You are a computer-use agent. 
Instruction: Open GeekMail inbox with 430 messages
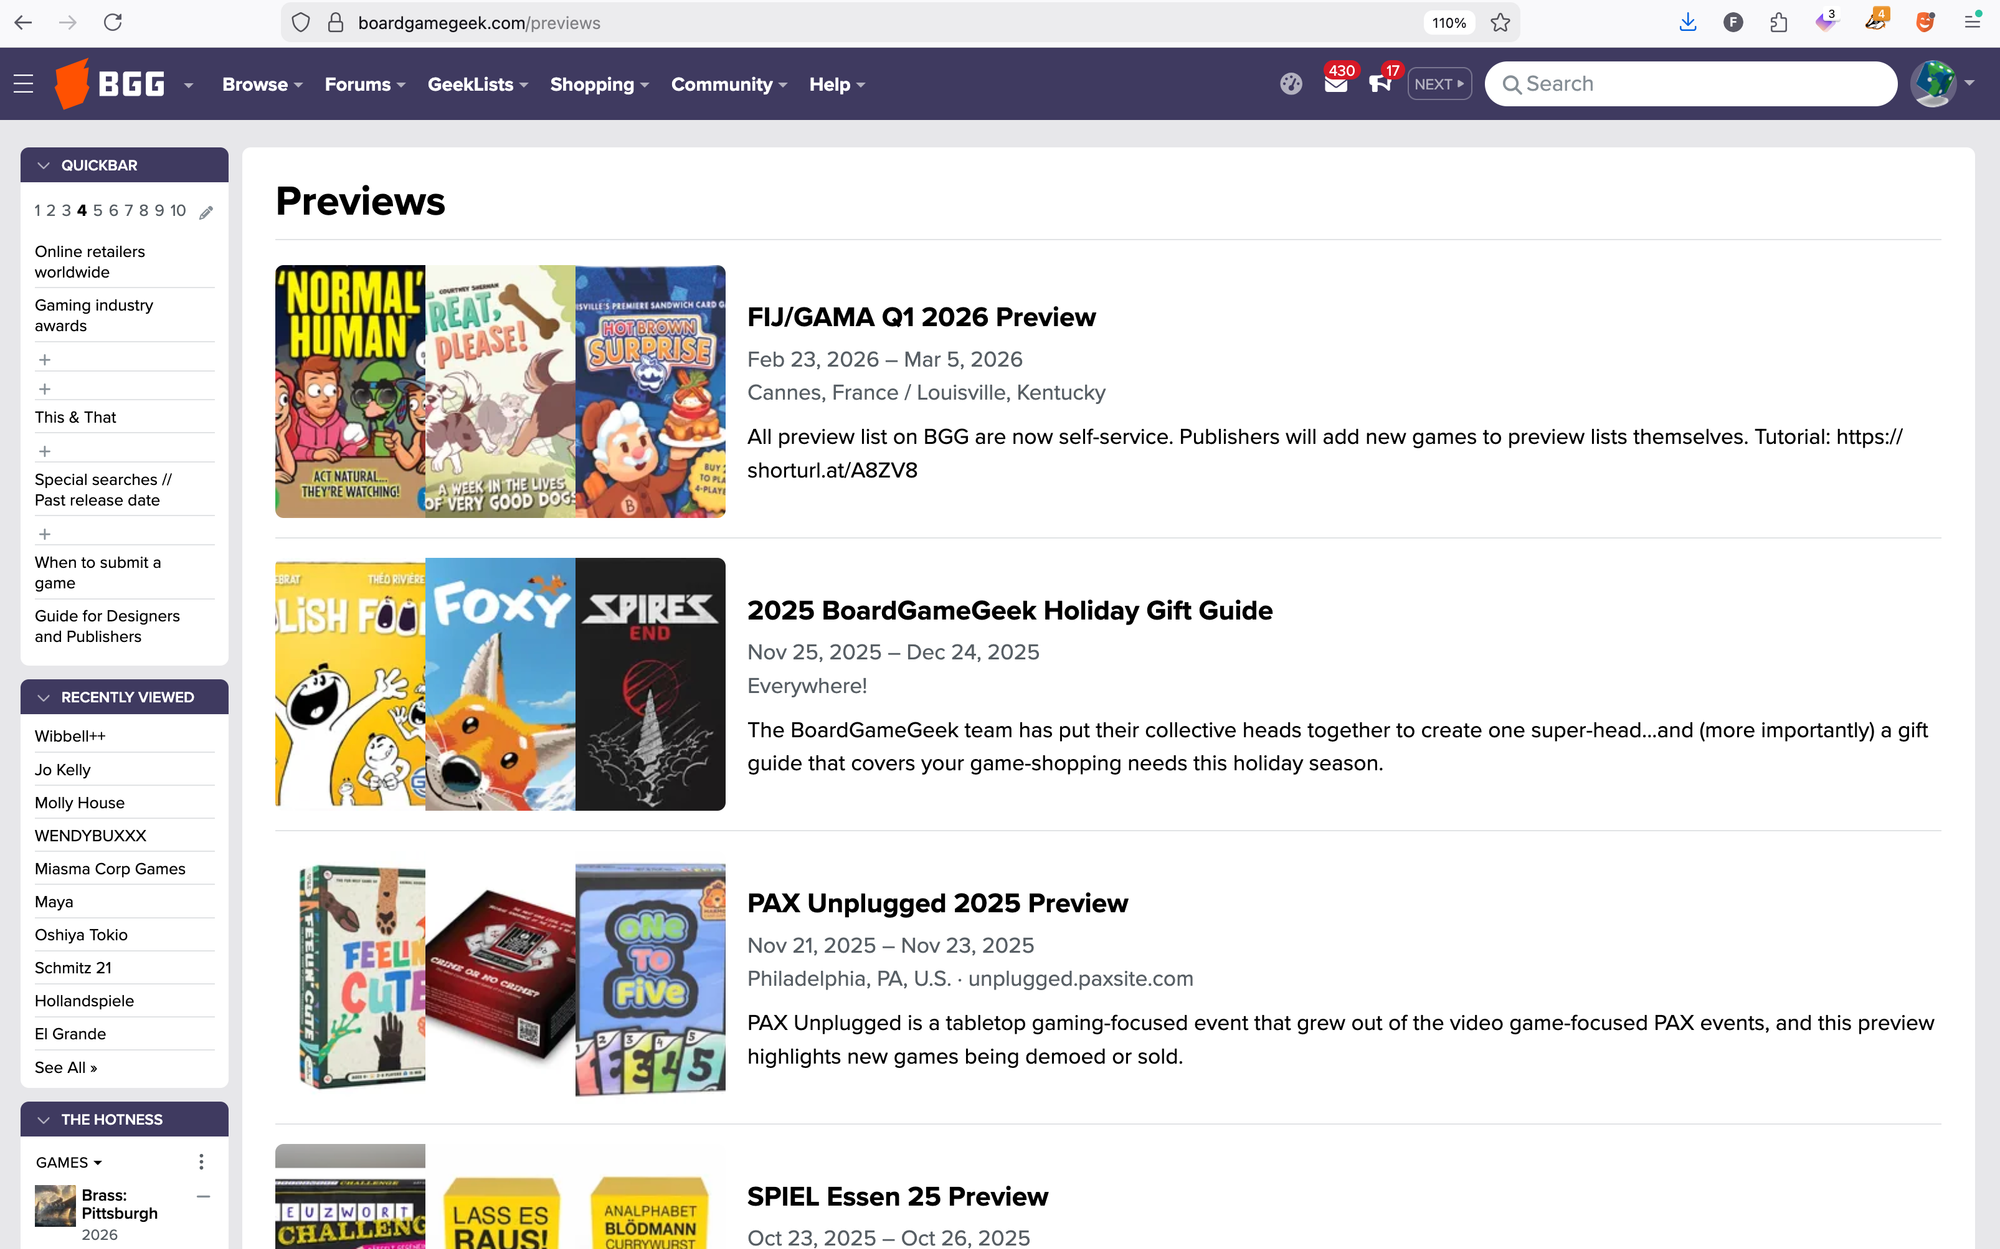1336,86
